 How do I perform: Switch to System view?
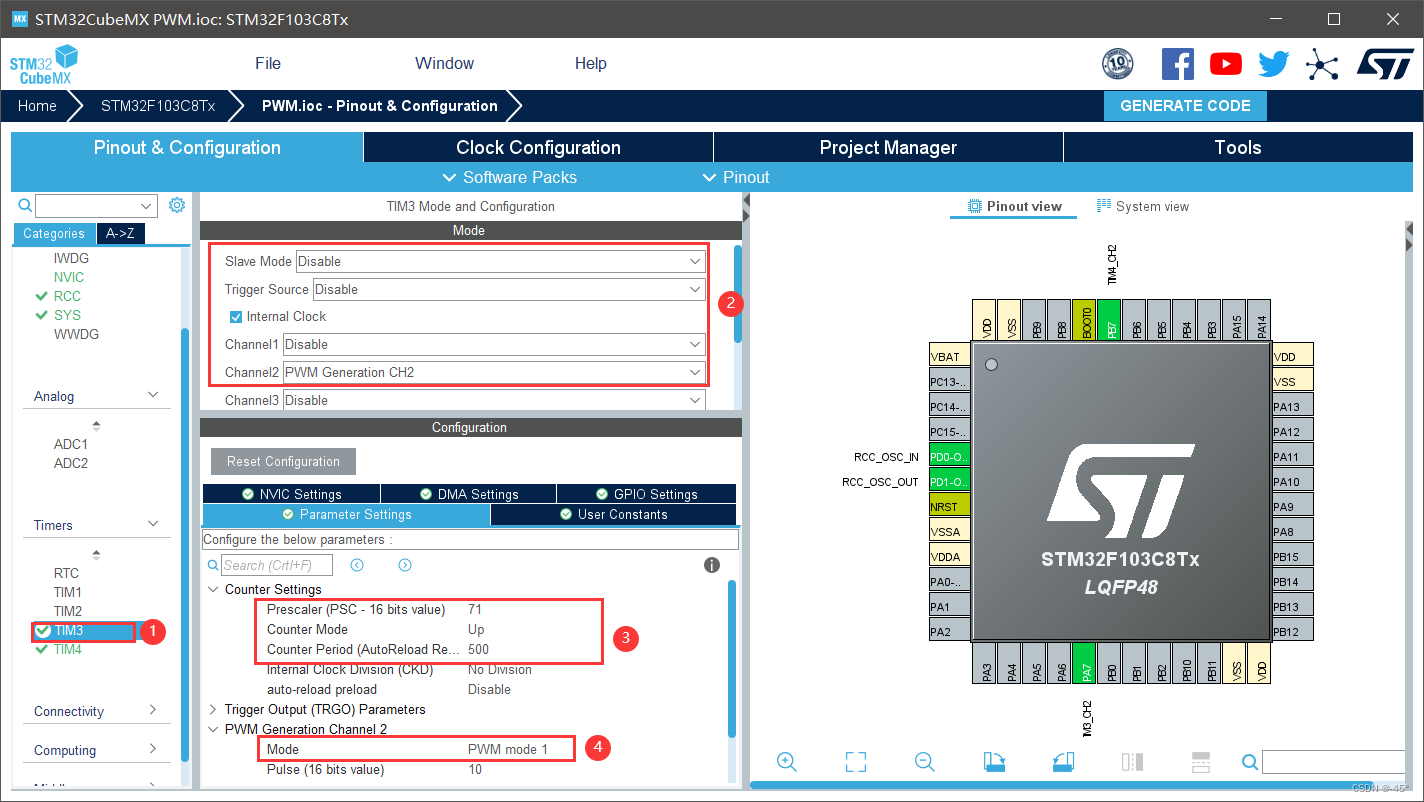[1143, 206]
